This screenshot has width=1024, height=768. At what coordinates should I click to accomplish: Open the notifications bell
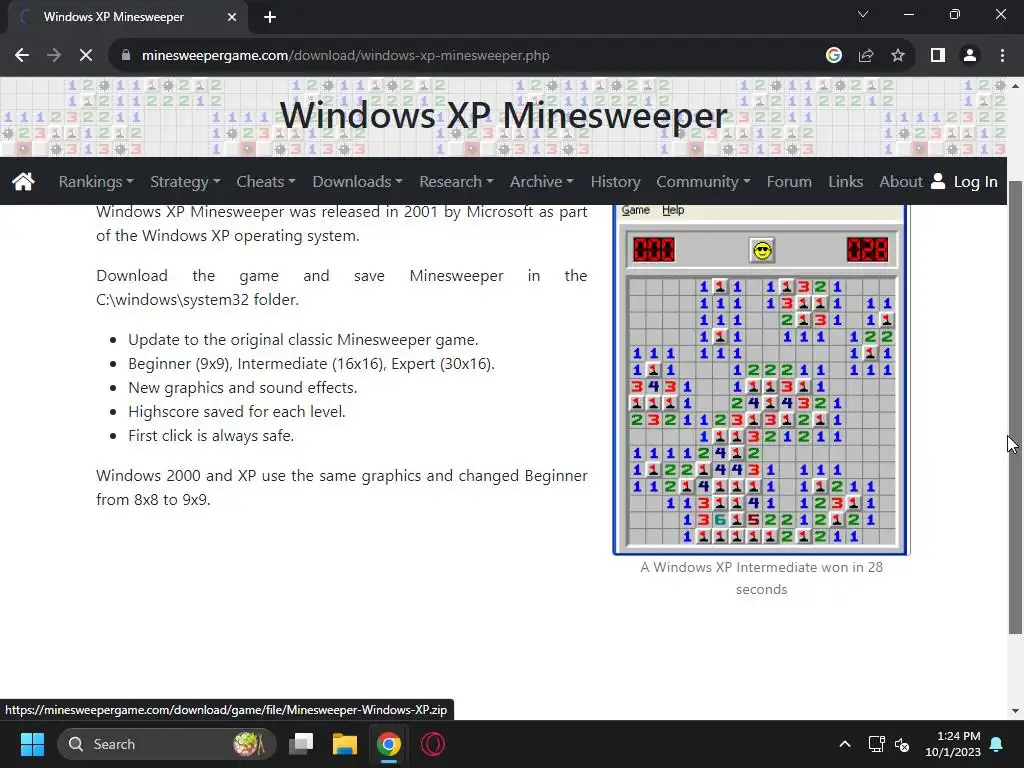click(x=997, y=744)
